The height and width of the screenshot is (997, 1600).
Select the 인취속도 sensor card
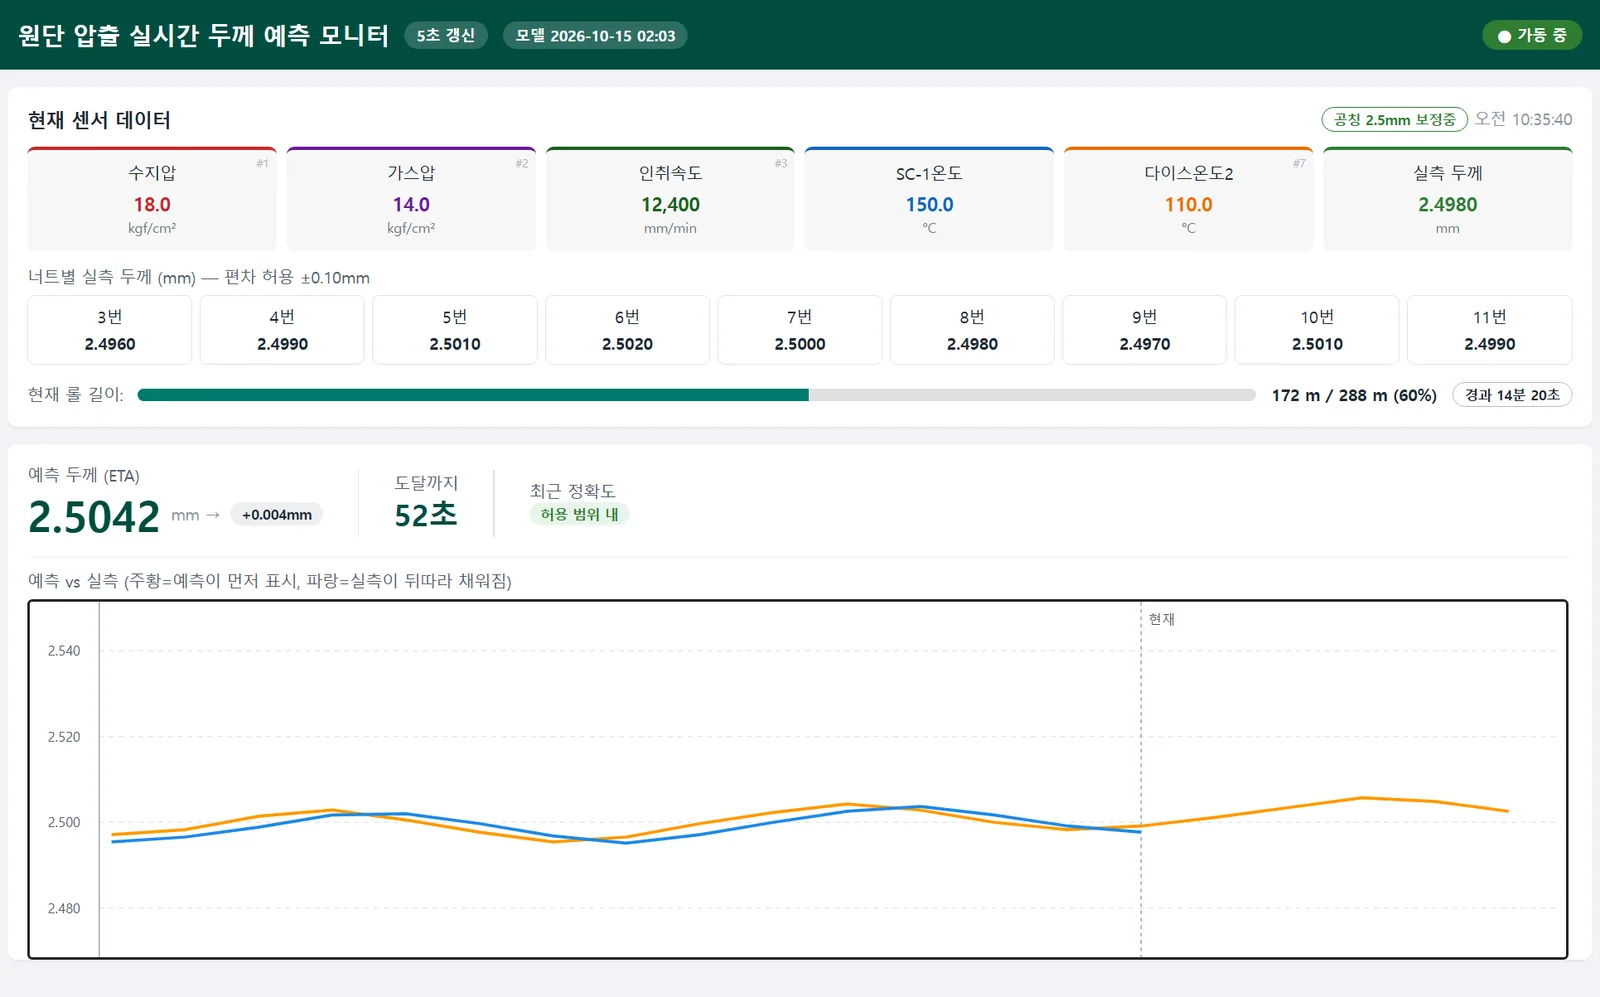pos(670,199)
